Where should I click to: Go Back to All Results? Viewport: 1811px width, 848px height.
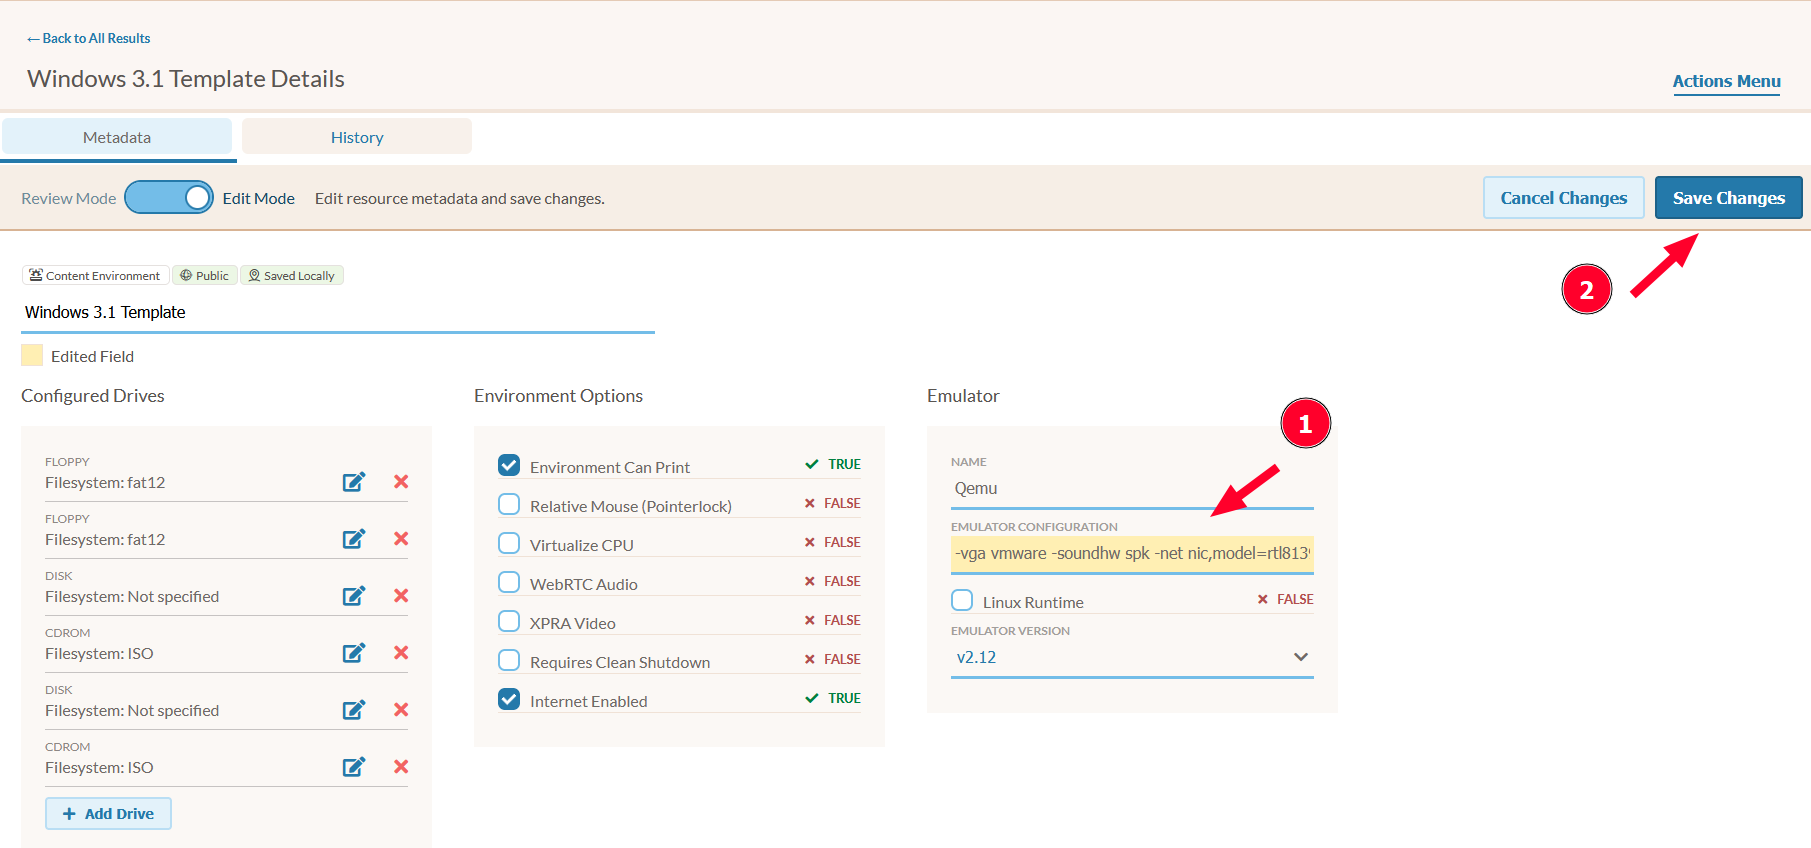tap(89, 38)
